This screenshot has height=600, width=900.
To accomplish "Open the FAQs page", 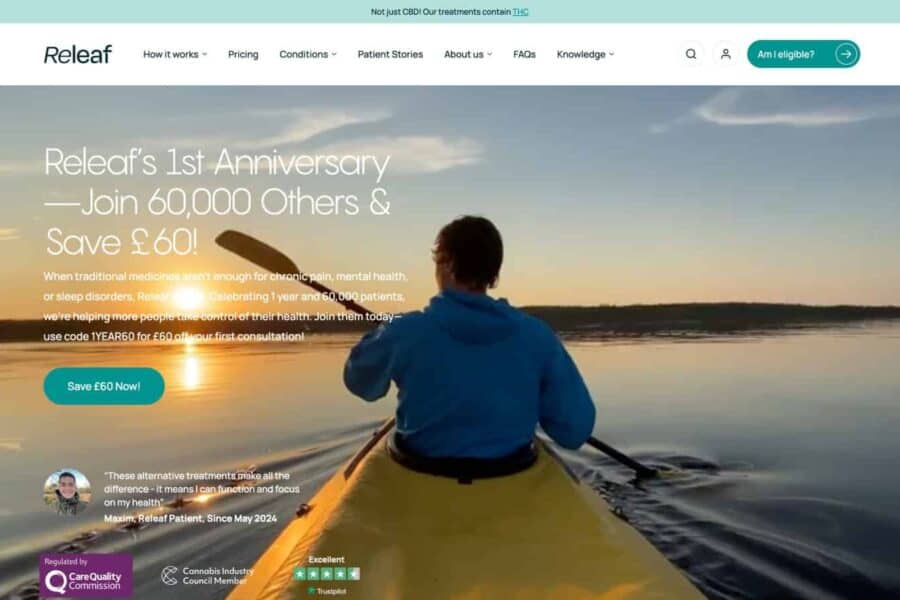I will (524, 54).
